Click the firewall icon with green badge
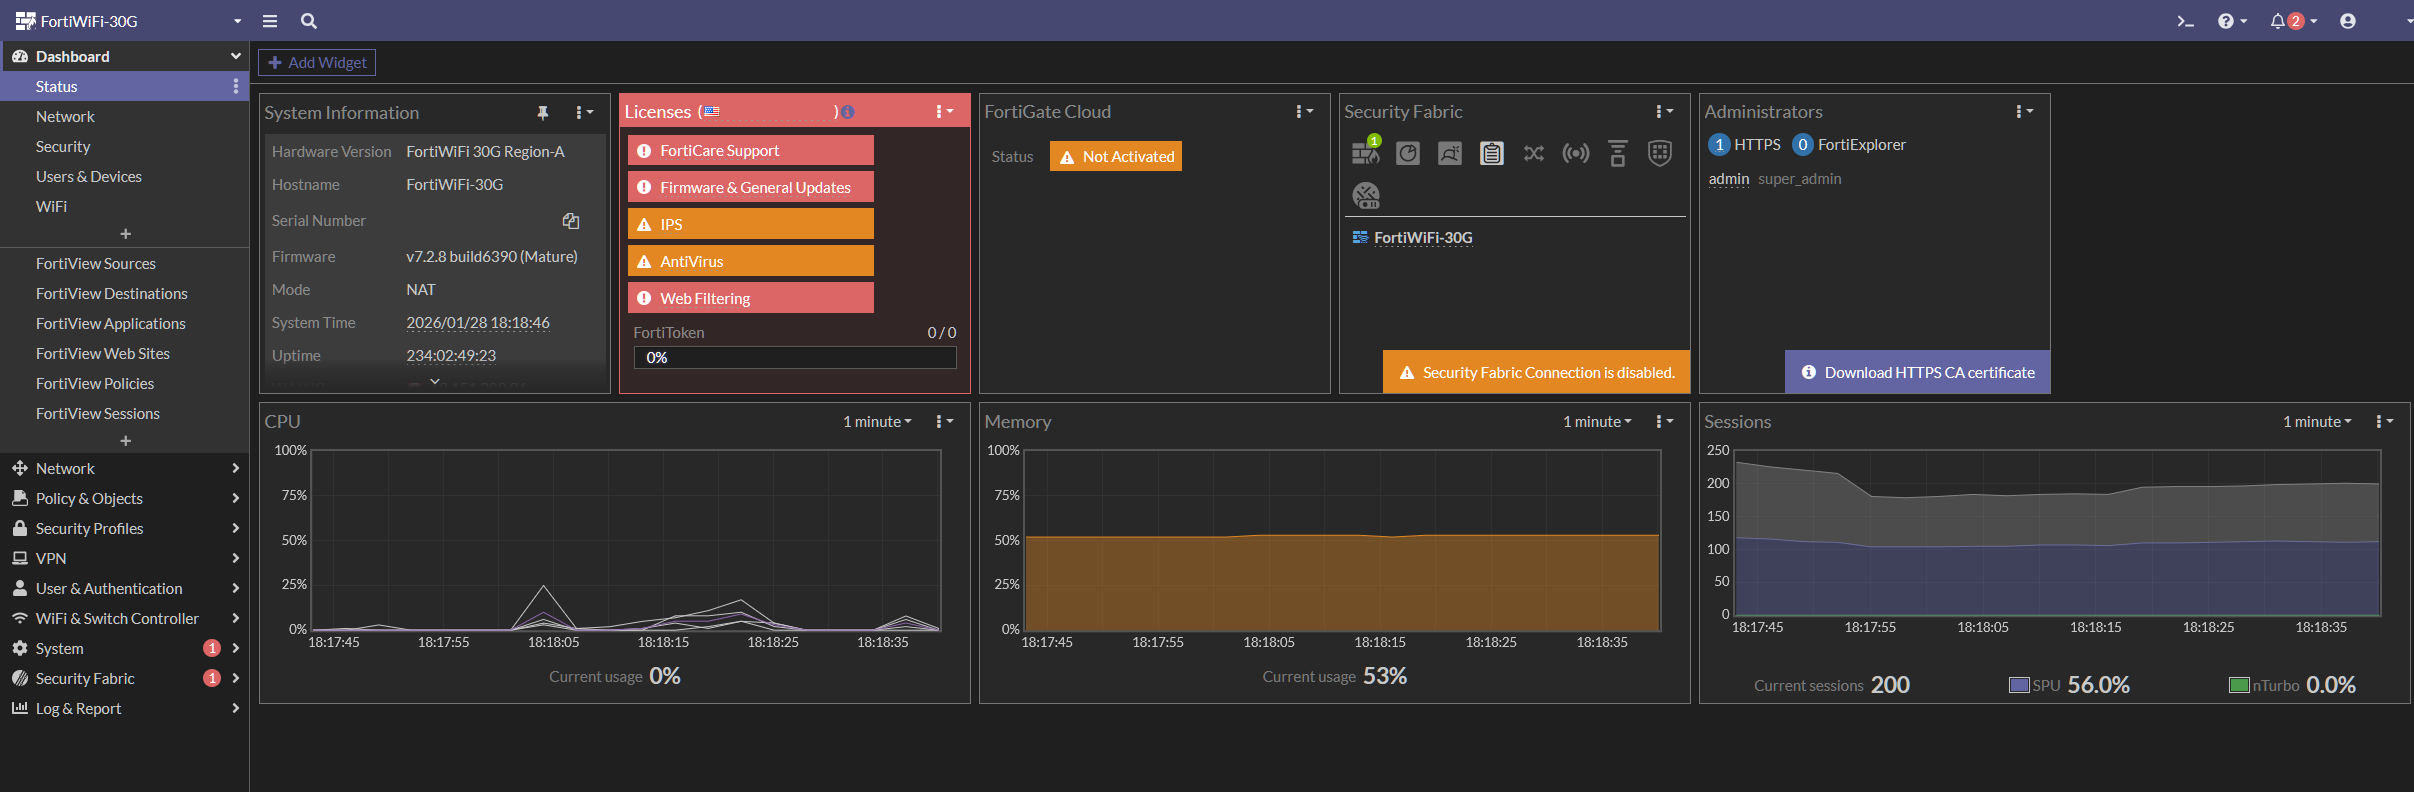The image size is (2414, 792). click(x=1365, y=153)
